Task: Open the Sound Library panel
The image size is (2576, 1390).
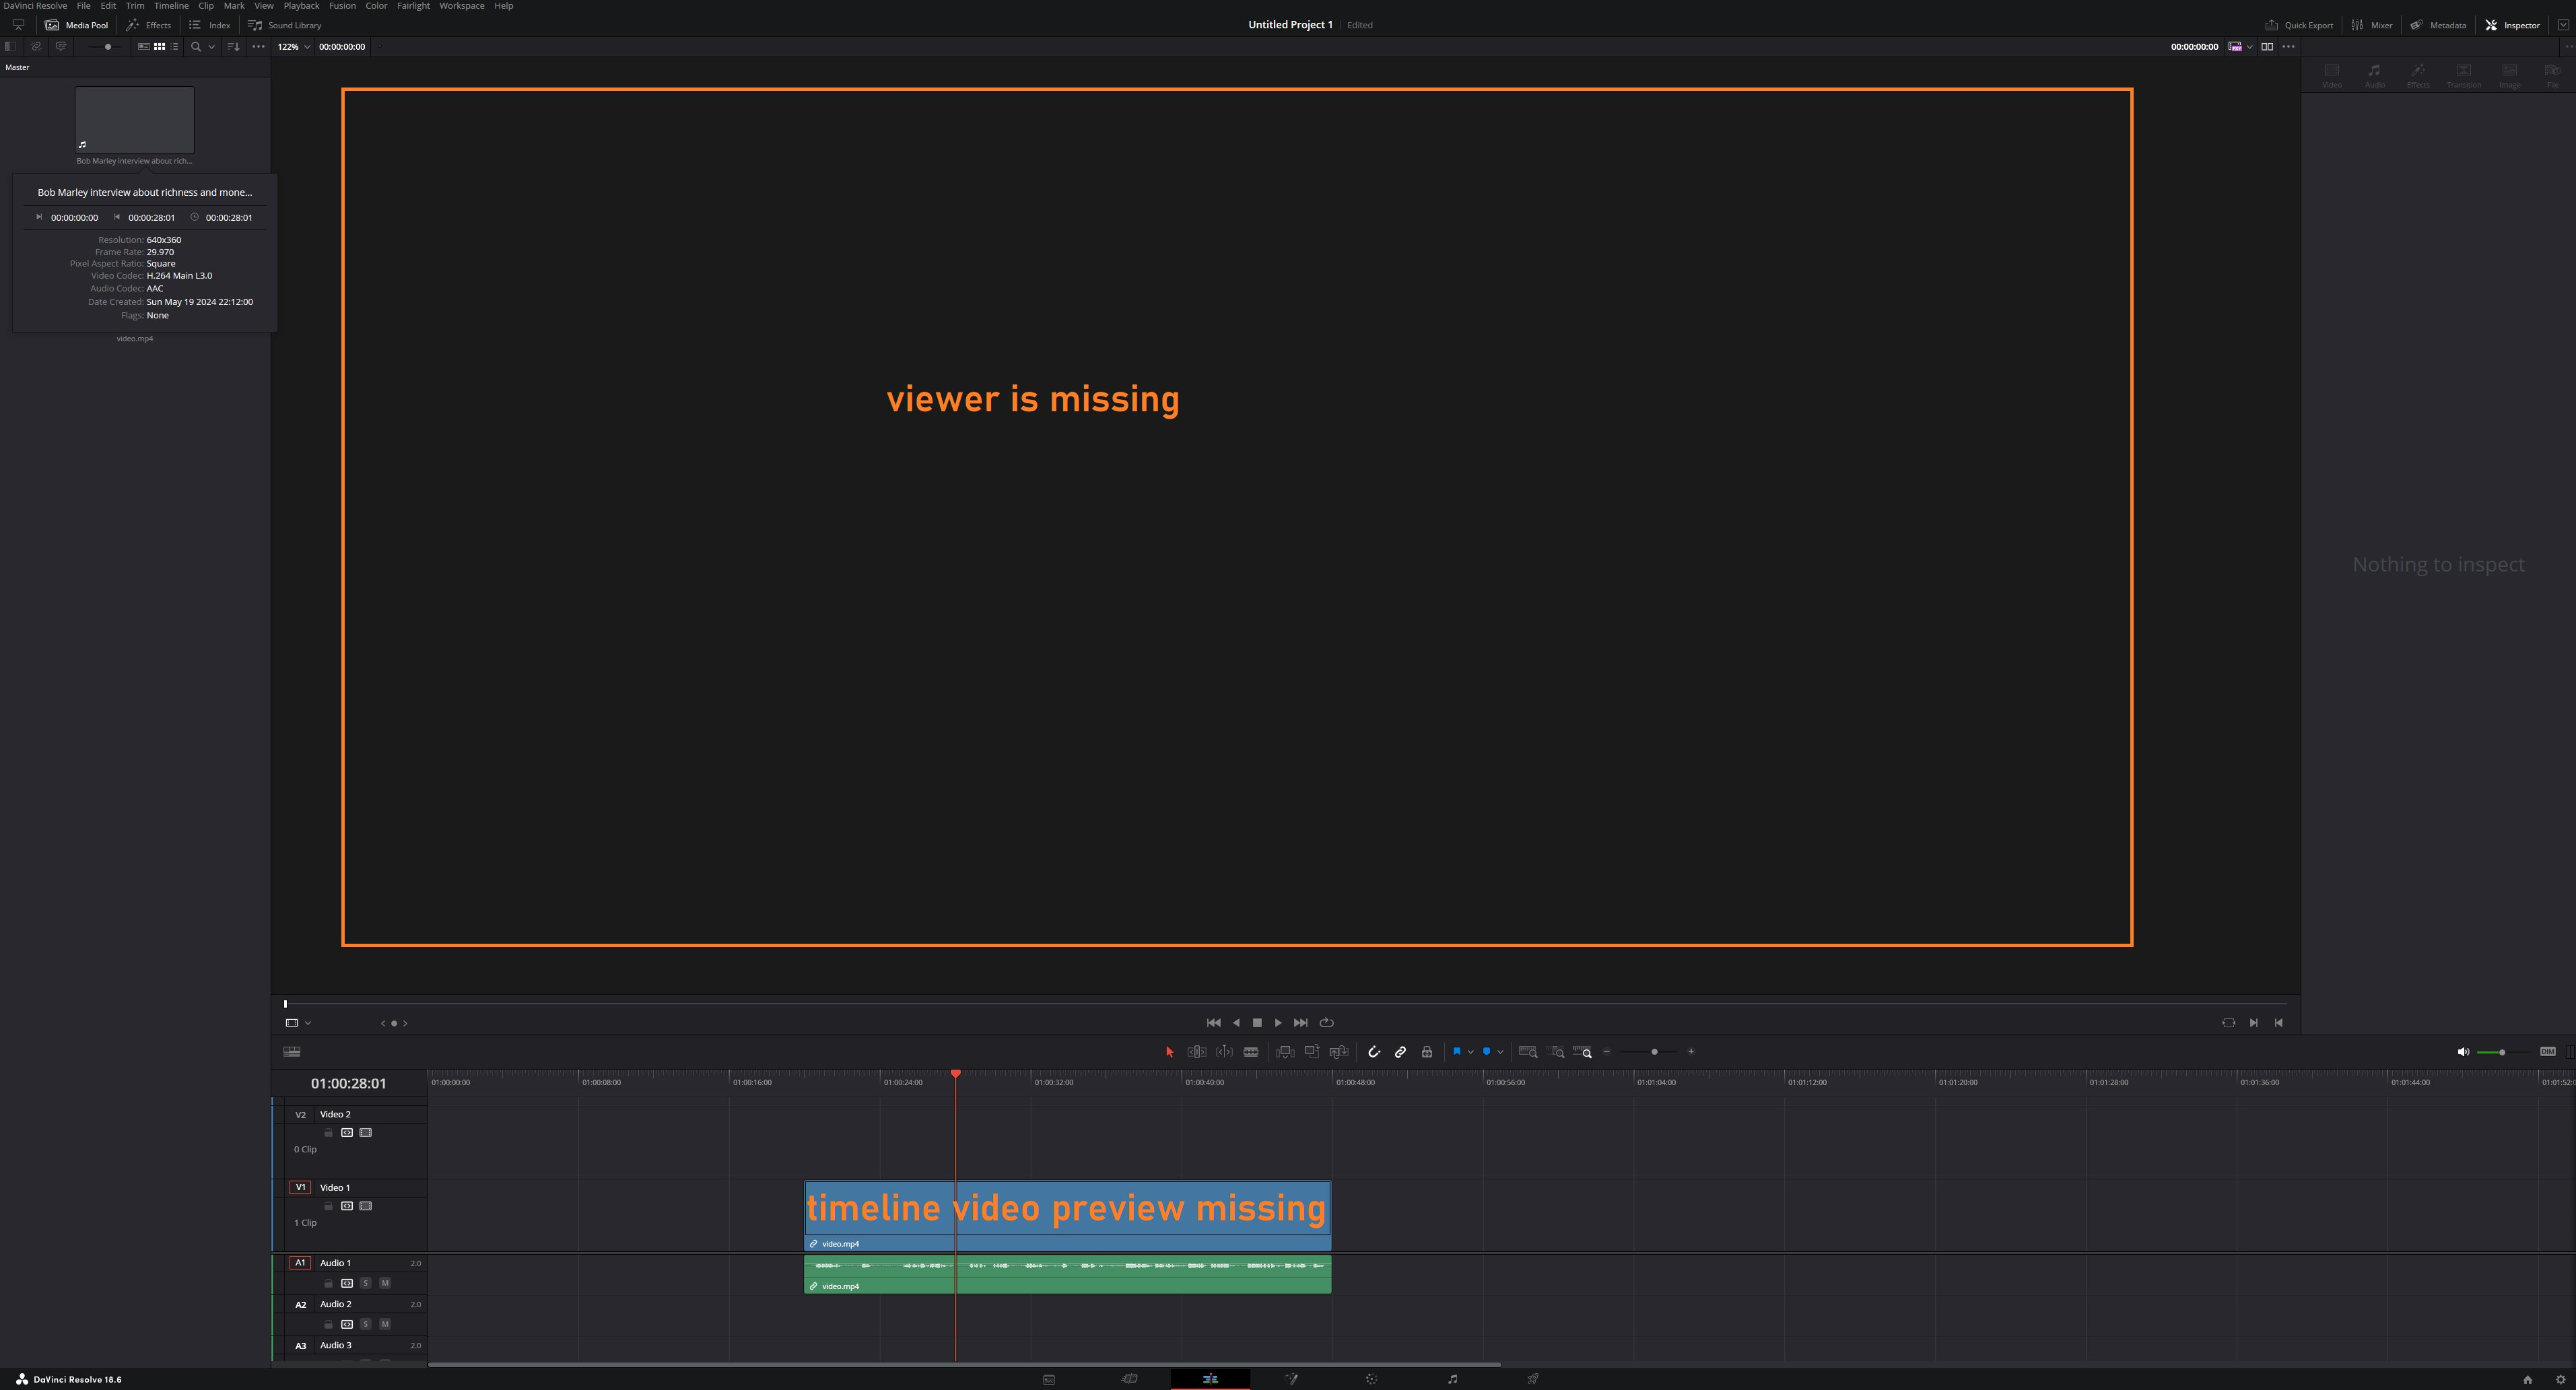Action: (x=285, y=25)
